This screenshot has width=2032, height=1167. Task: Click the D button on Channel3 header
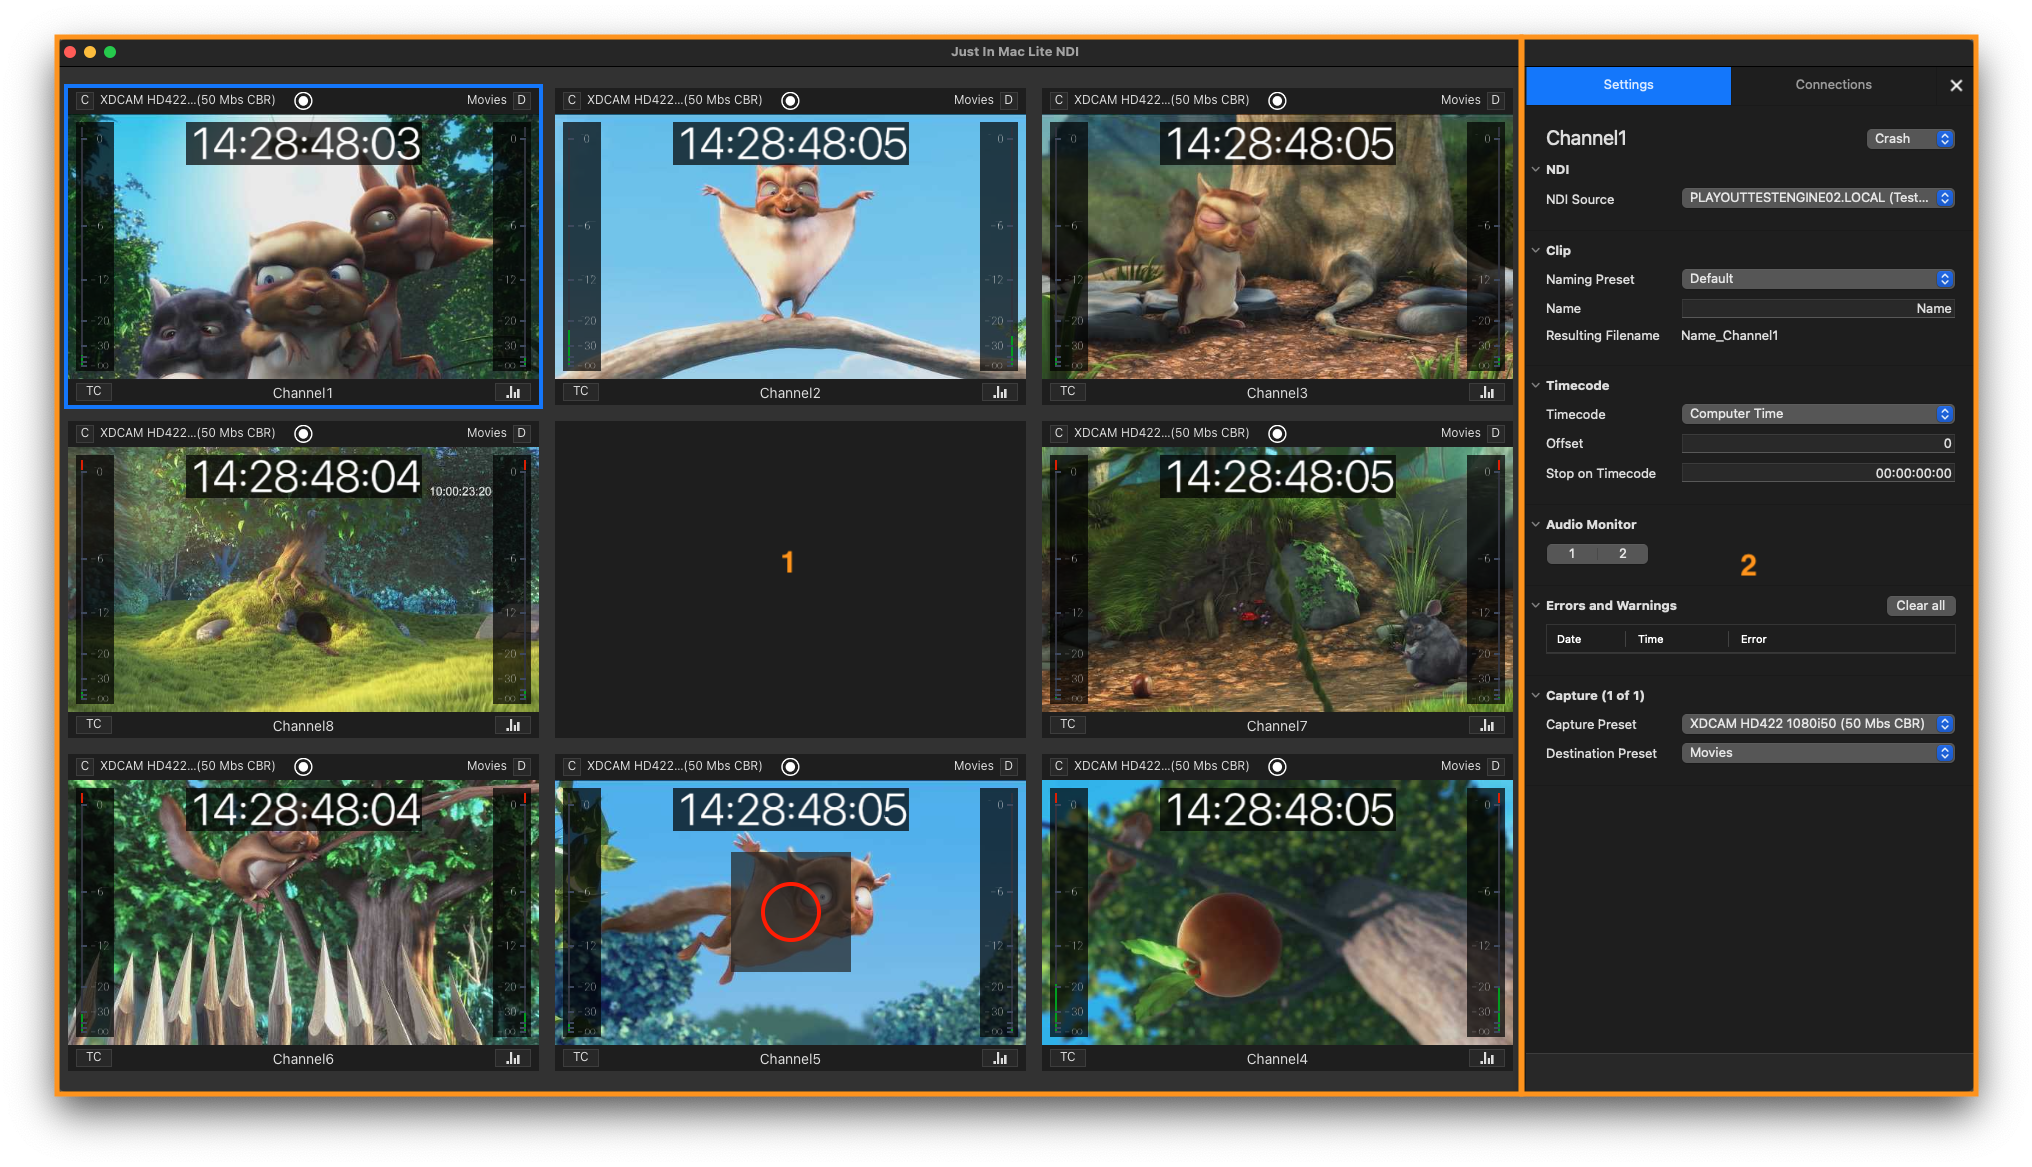point(1495,100)
